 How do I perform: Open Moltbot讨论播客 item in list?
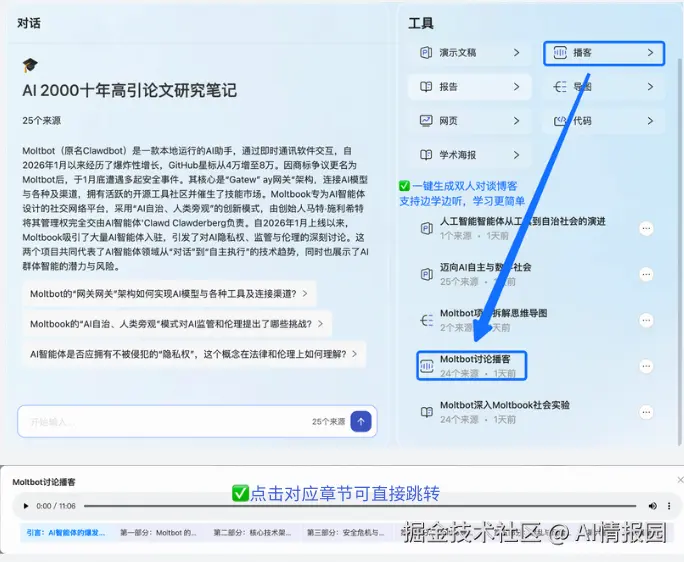click(472, 366)
